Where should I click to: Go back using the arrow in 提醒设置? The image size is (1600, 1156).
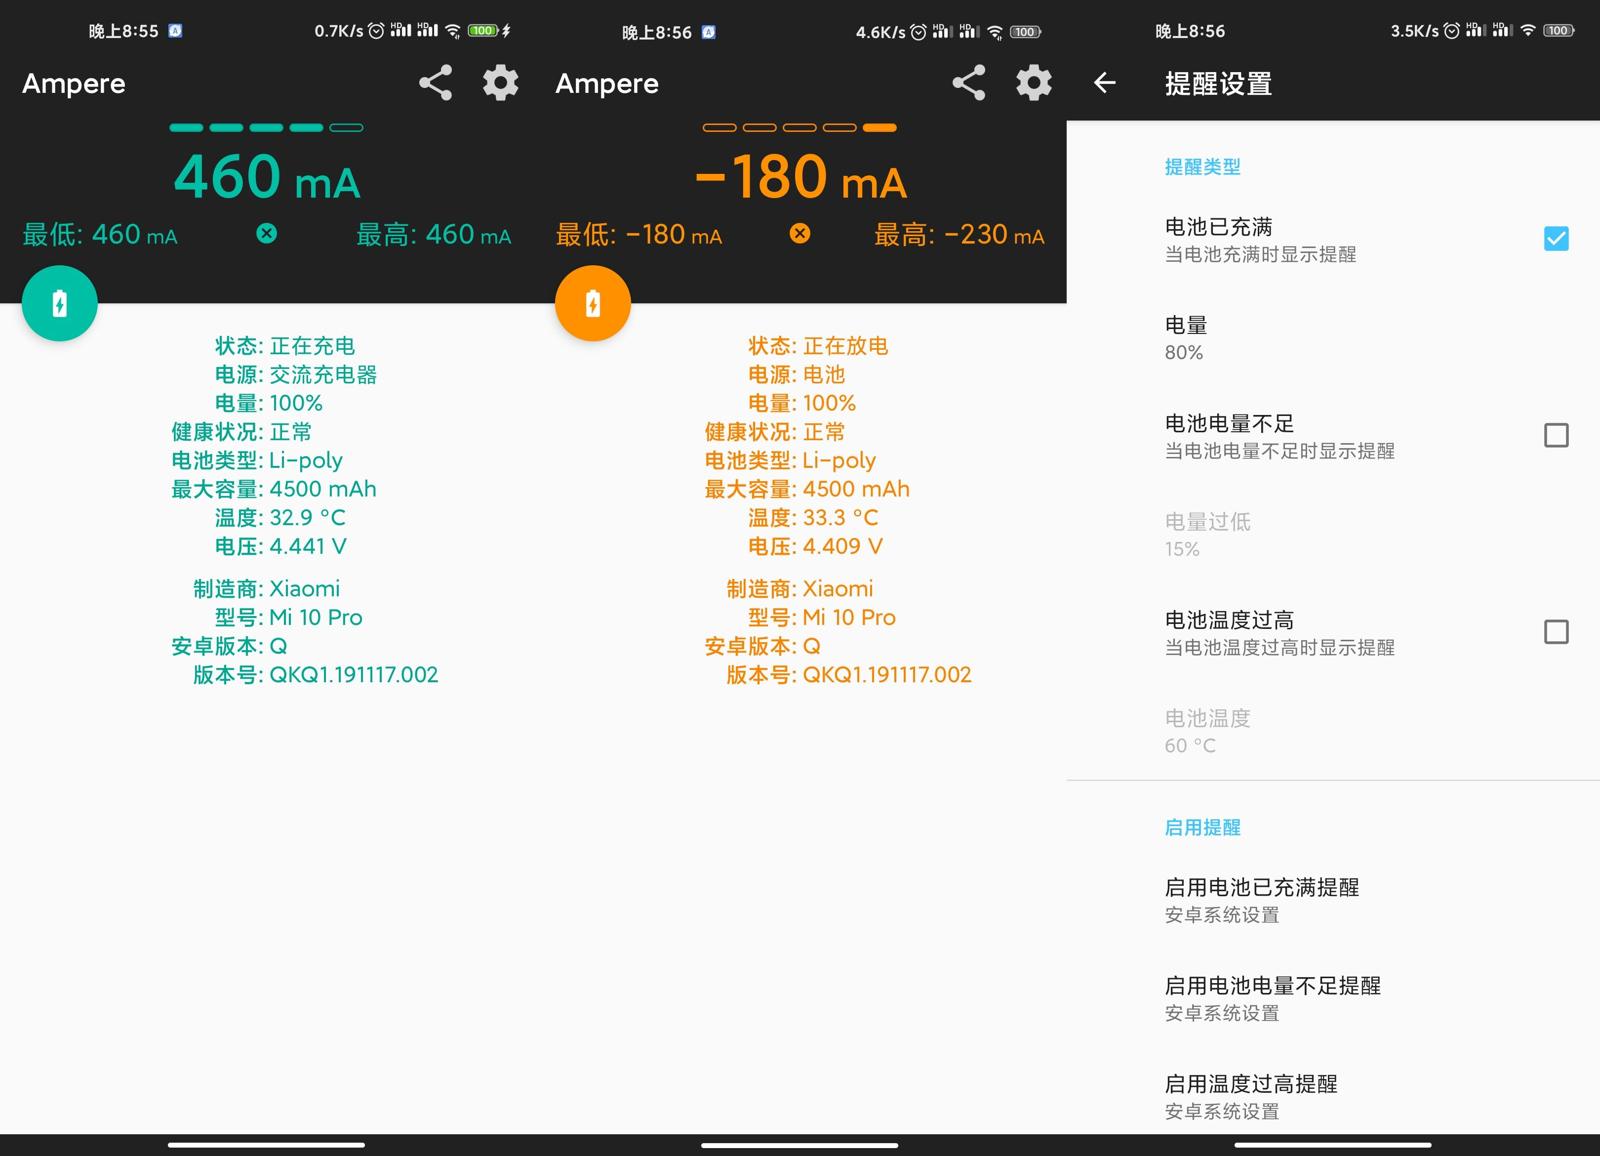(x=1104, y=84)
